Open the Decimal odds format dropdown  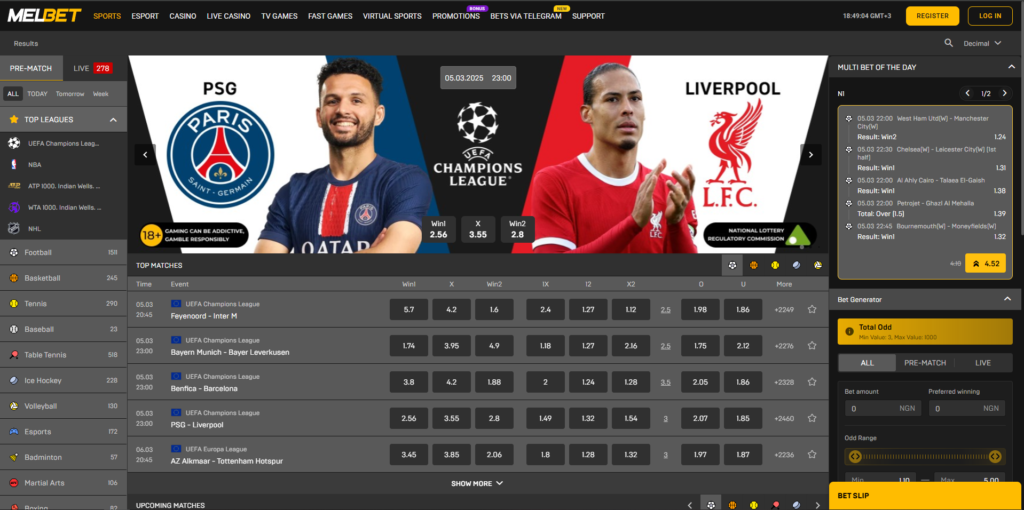tap(982, 43)
